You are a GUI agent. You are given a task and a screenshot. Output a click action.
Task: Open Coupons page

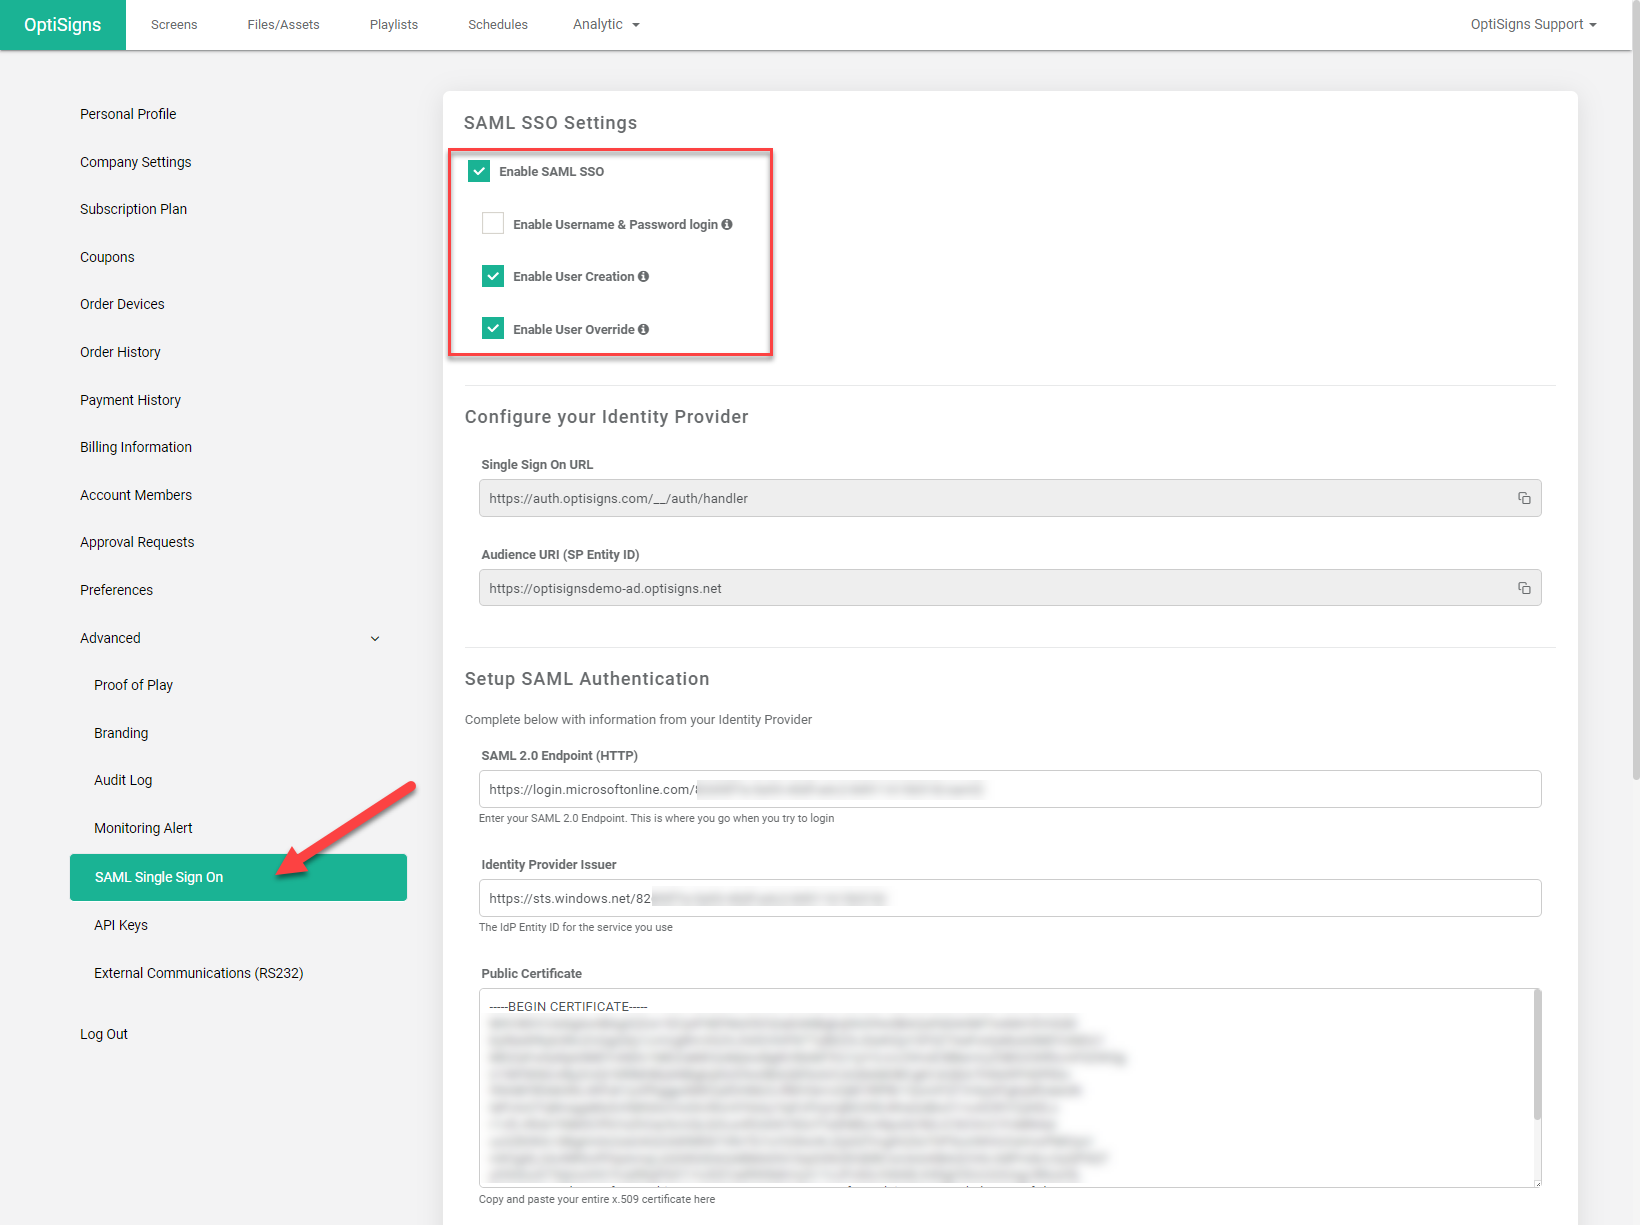(107, 257)
